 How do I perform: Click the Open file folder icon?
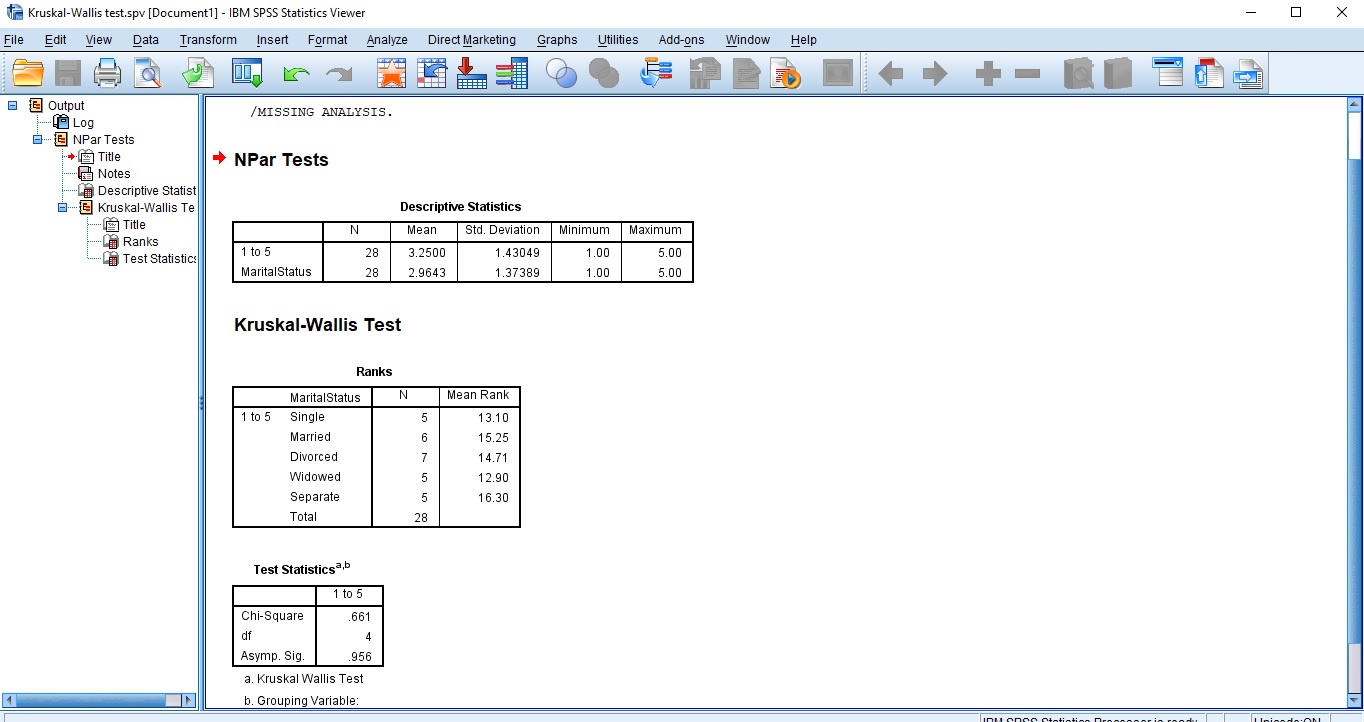[28, 73]
